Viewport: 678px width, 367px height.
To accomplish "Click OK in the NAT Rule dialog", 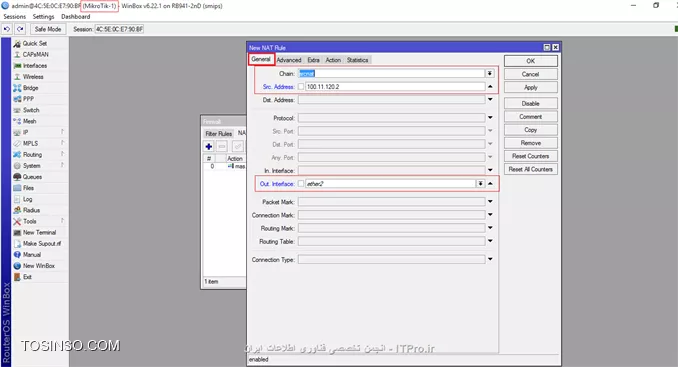I will 531,61.
